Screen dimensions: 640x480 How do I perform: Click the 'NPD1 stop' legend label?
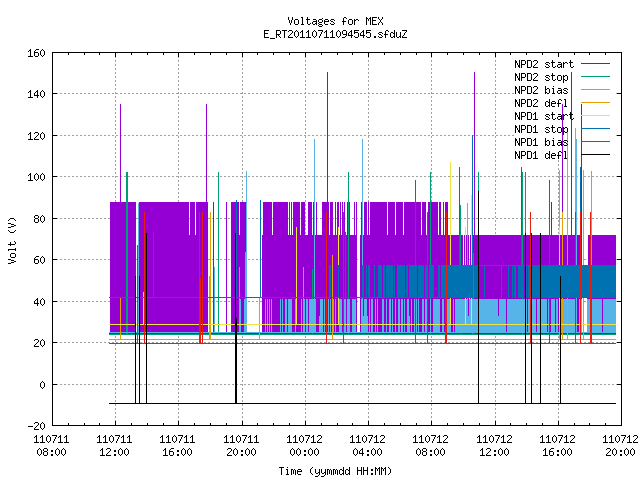[541, 129]
